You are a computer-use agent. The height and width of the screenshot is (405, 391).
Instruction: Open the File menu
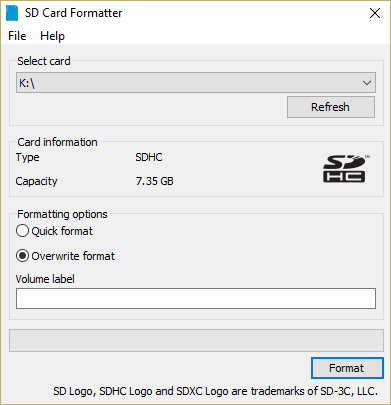click(17, 36)
